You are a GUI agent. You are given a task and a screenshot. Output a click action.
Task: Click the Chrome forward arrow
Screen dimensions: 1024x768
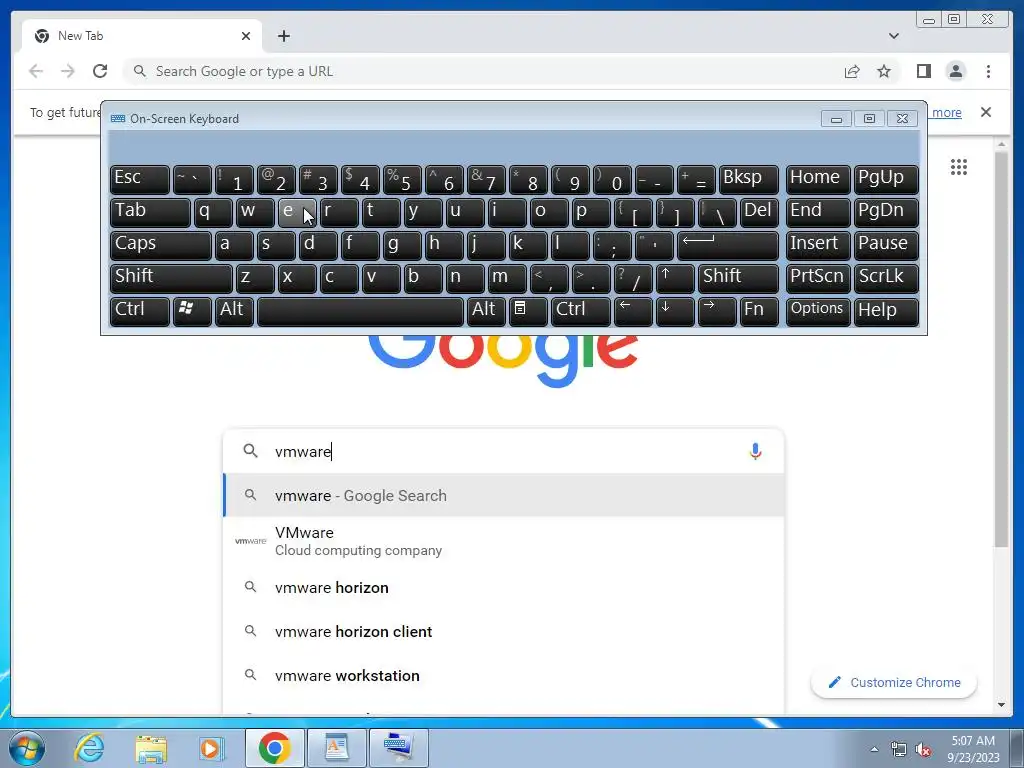point(68,71)
